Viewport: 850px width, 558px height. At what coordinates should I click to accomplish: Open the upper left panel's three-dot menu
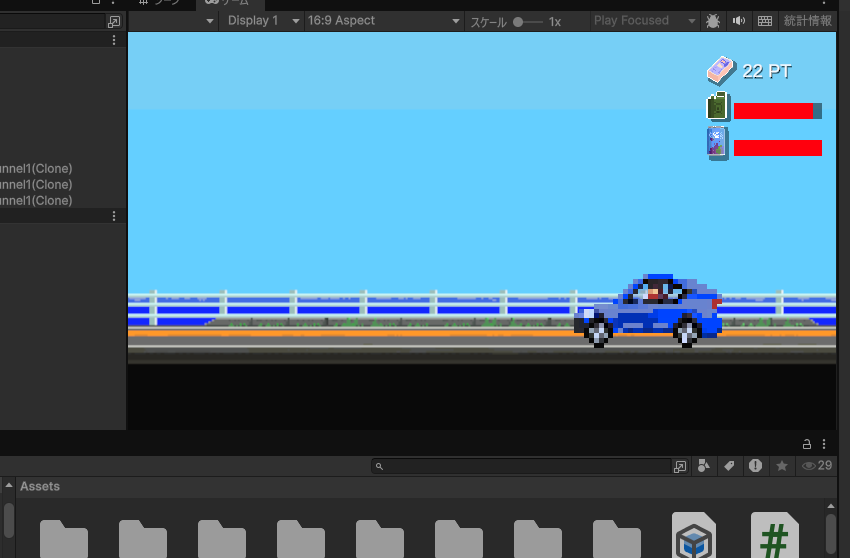114,40
